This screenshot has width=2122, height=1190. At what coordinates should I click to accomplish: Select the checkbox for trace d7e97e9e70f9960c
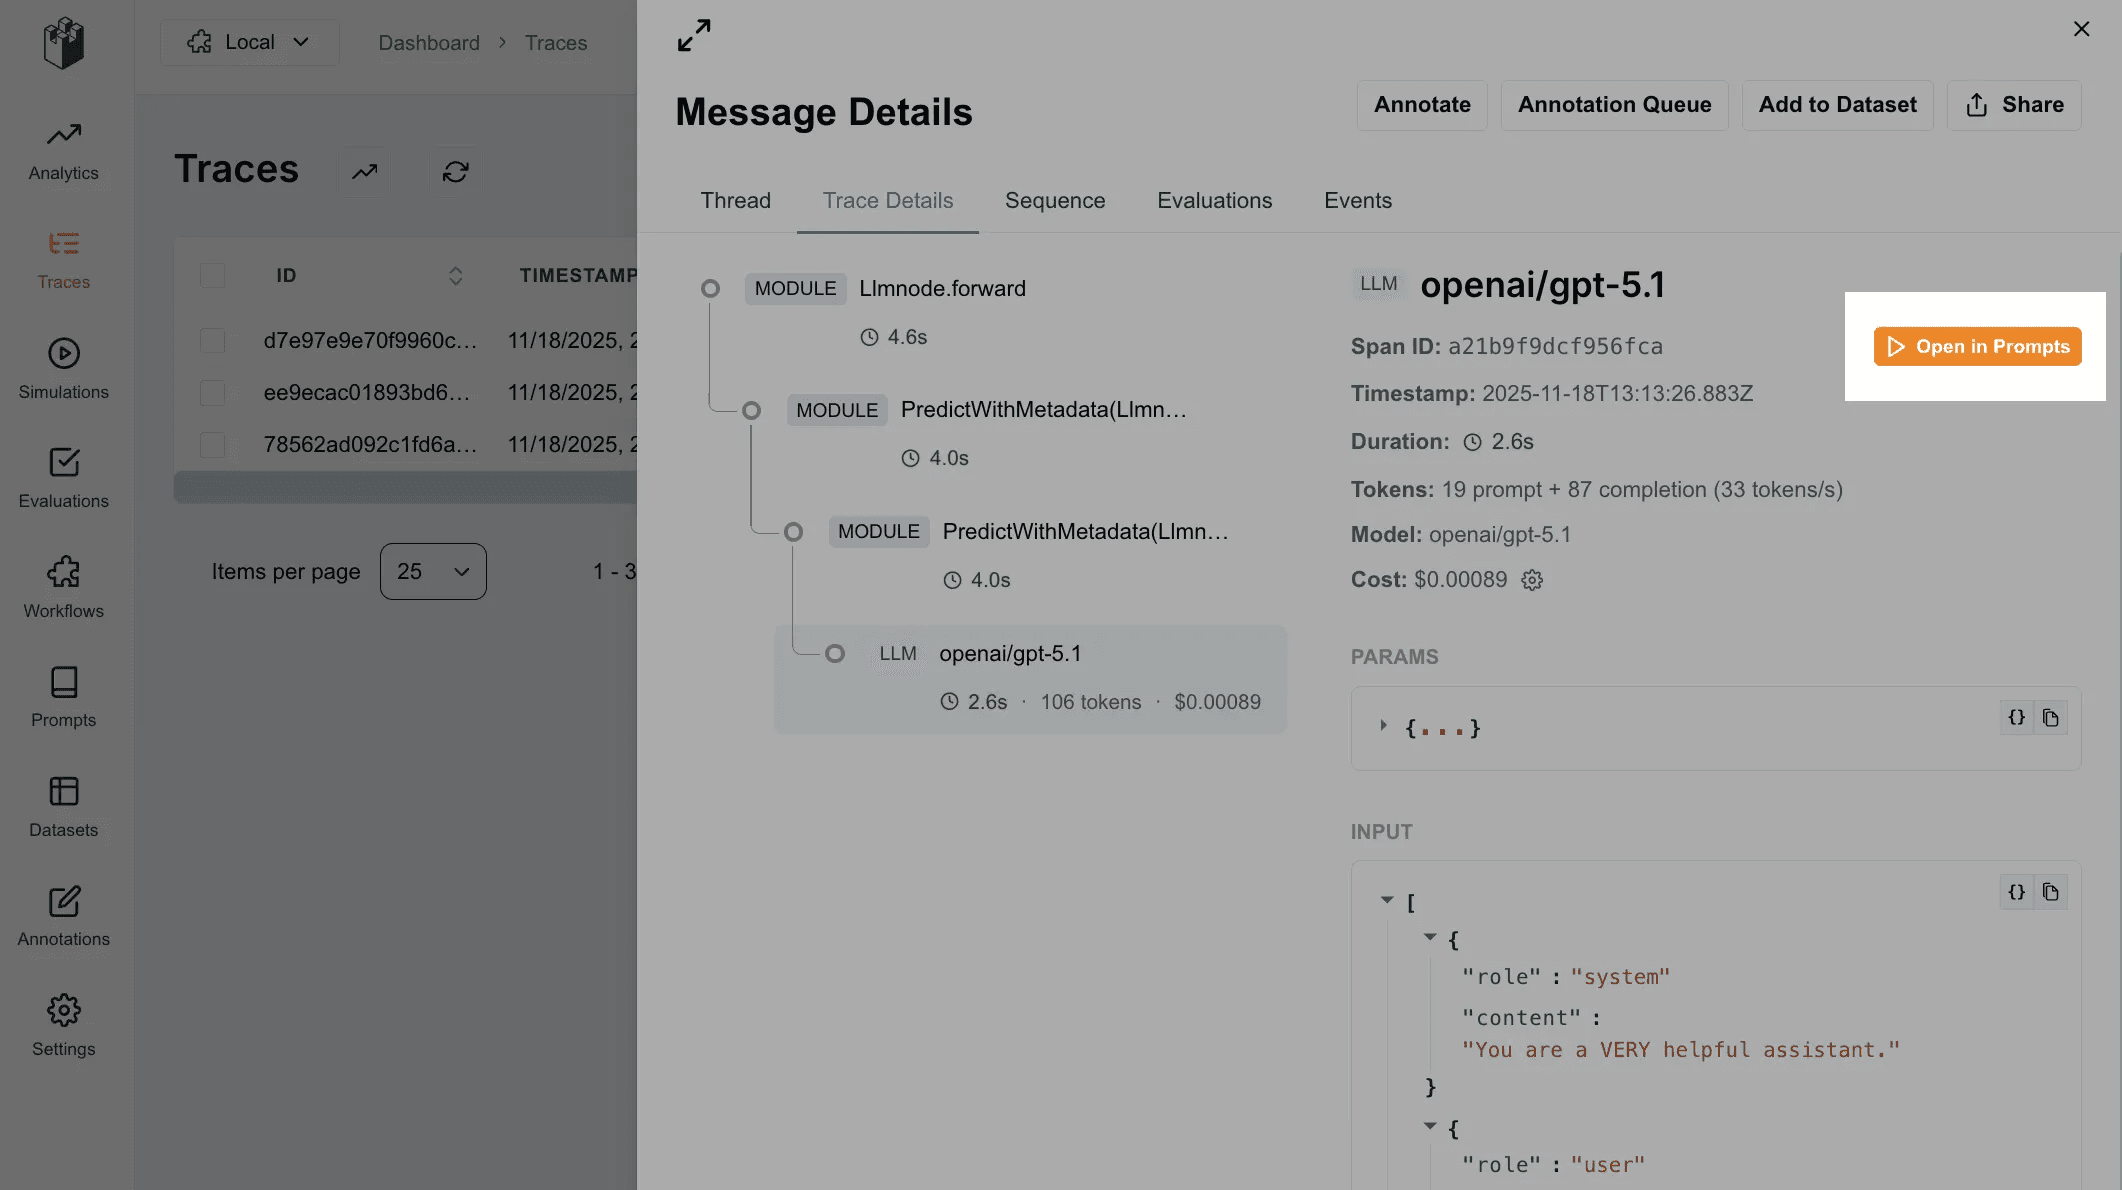pyautogui.click(x=212, y=341)
